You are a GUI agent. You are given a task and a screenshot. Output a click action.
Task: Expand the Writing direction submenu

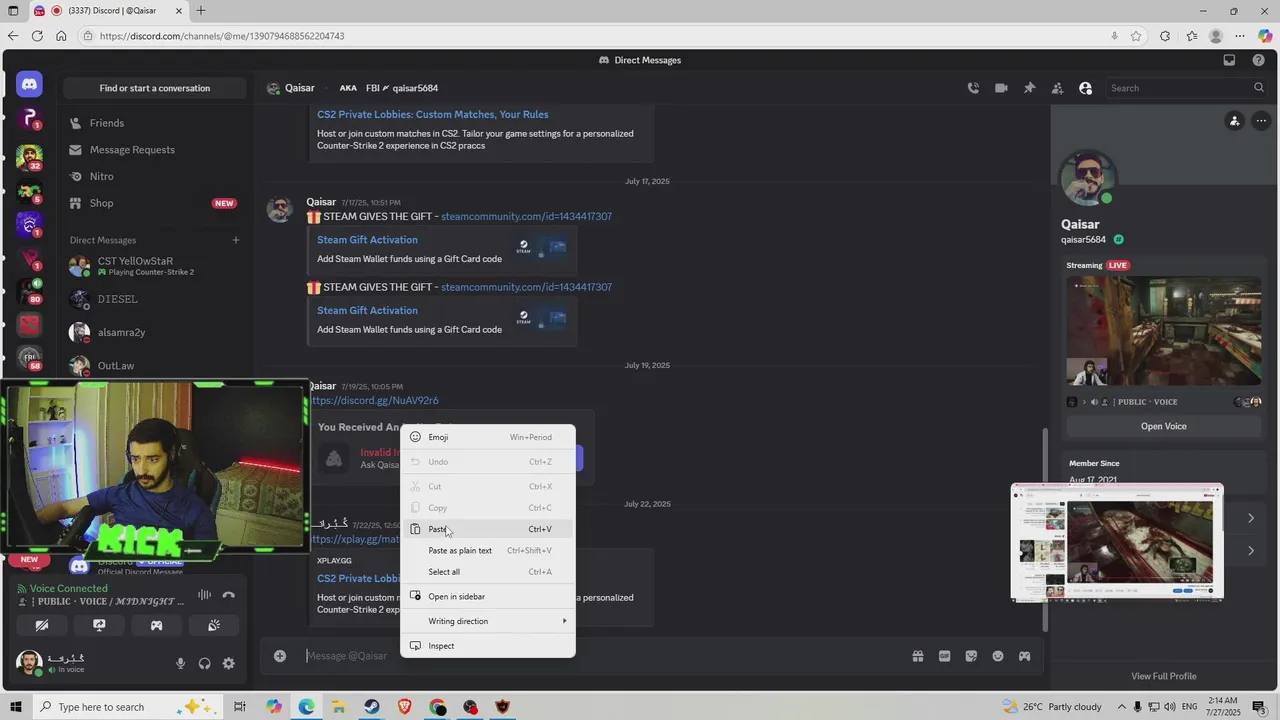coord(488,621)
